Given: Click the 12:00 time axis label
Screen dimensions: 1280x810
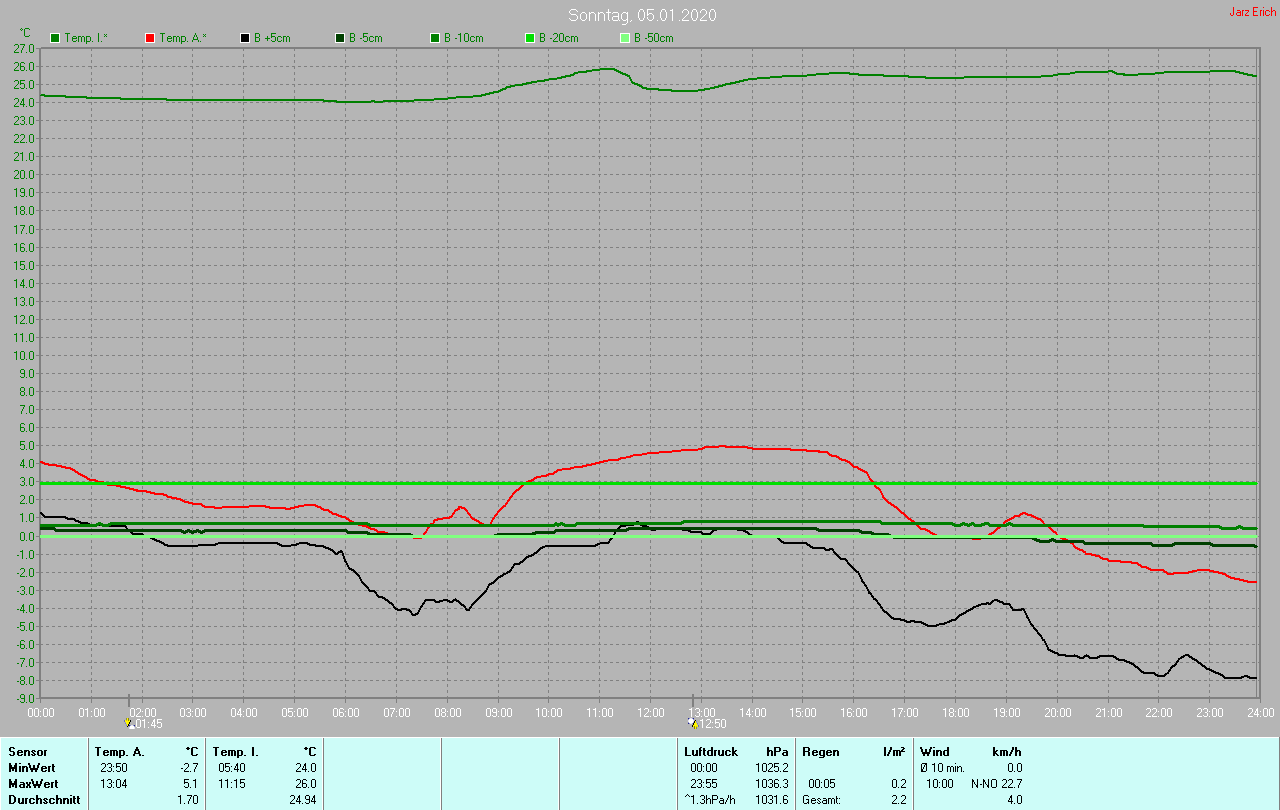Looking at the screenshot, I should pyautogui.click(x=650, y=712).
